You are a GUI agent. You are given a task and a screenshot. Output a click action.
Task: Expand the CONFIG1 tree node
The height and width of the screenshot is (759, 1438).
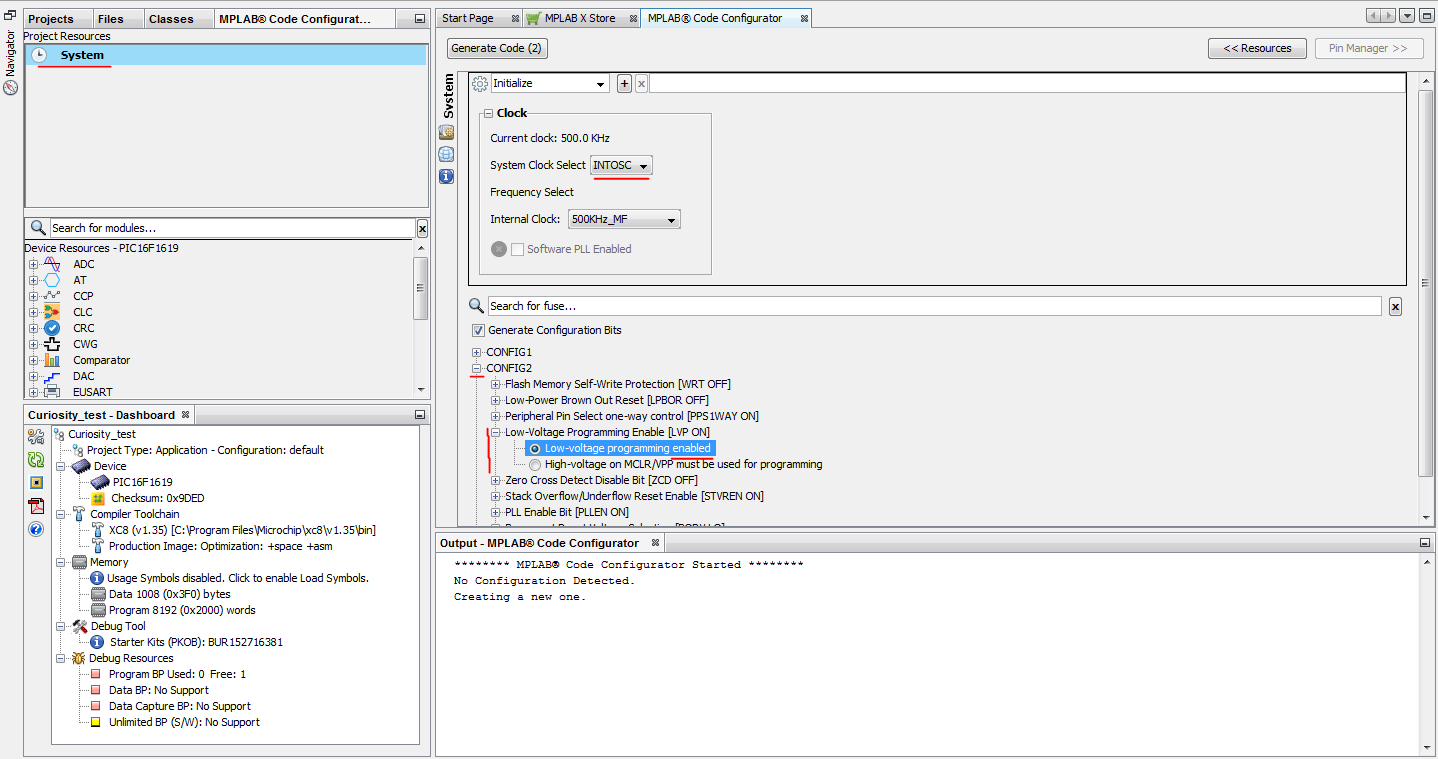(477, 352)
